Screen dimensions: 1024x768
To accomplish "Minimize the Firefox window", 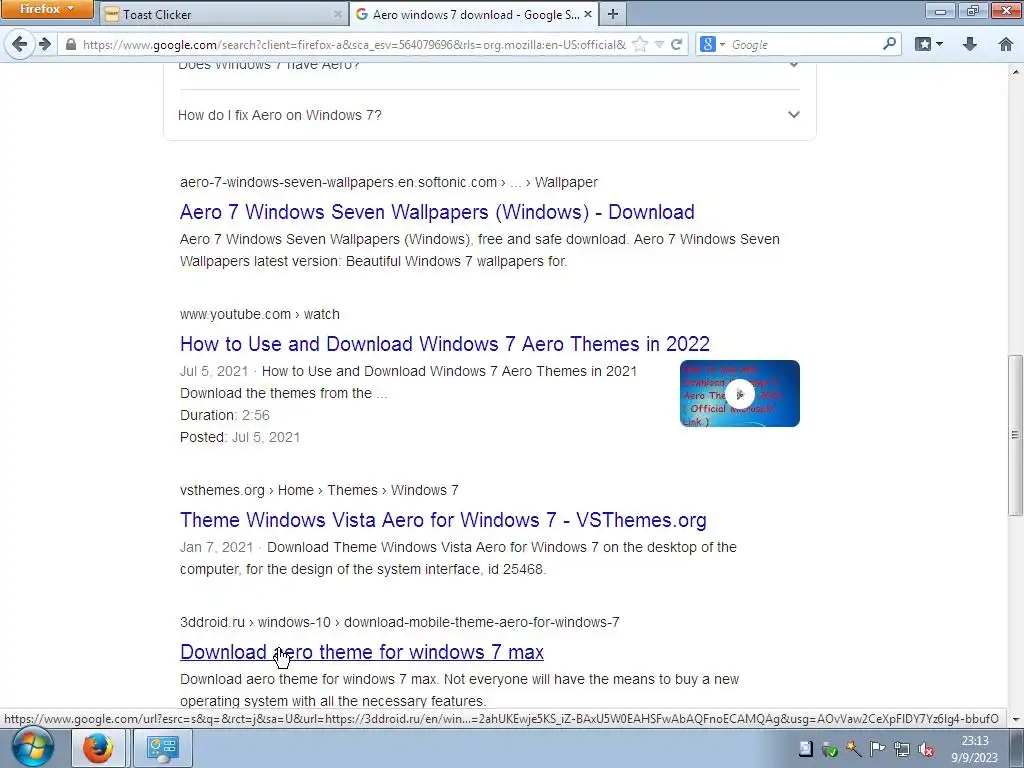I will (x=940, y=10).
